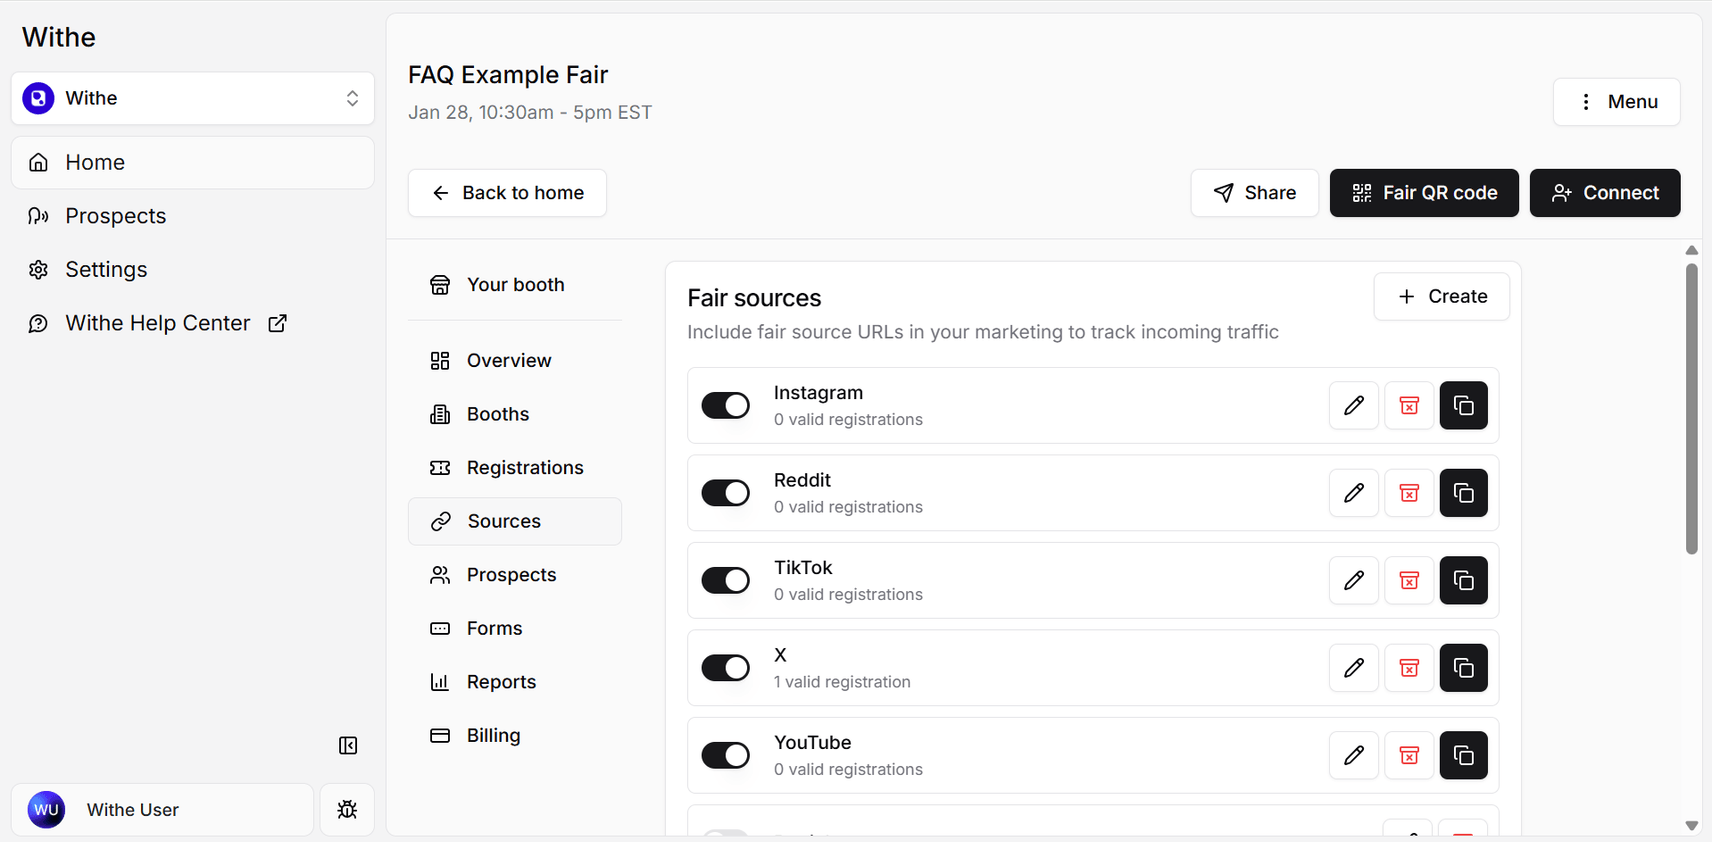Click the 'FAQ Example Fair' title
The width and height of the screenshot is (1712, 842).
[x=508, y=75]
